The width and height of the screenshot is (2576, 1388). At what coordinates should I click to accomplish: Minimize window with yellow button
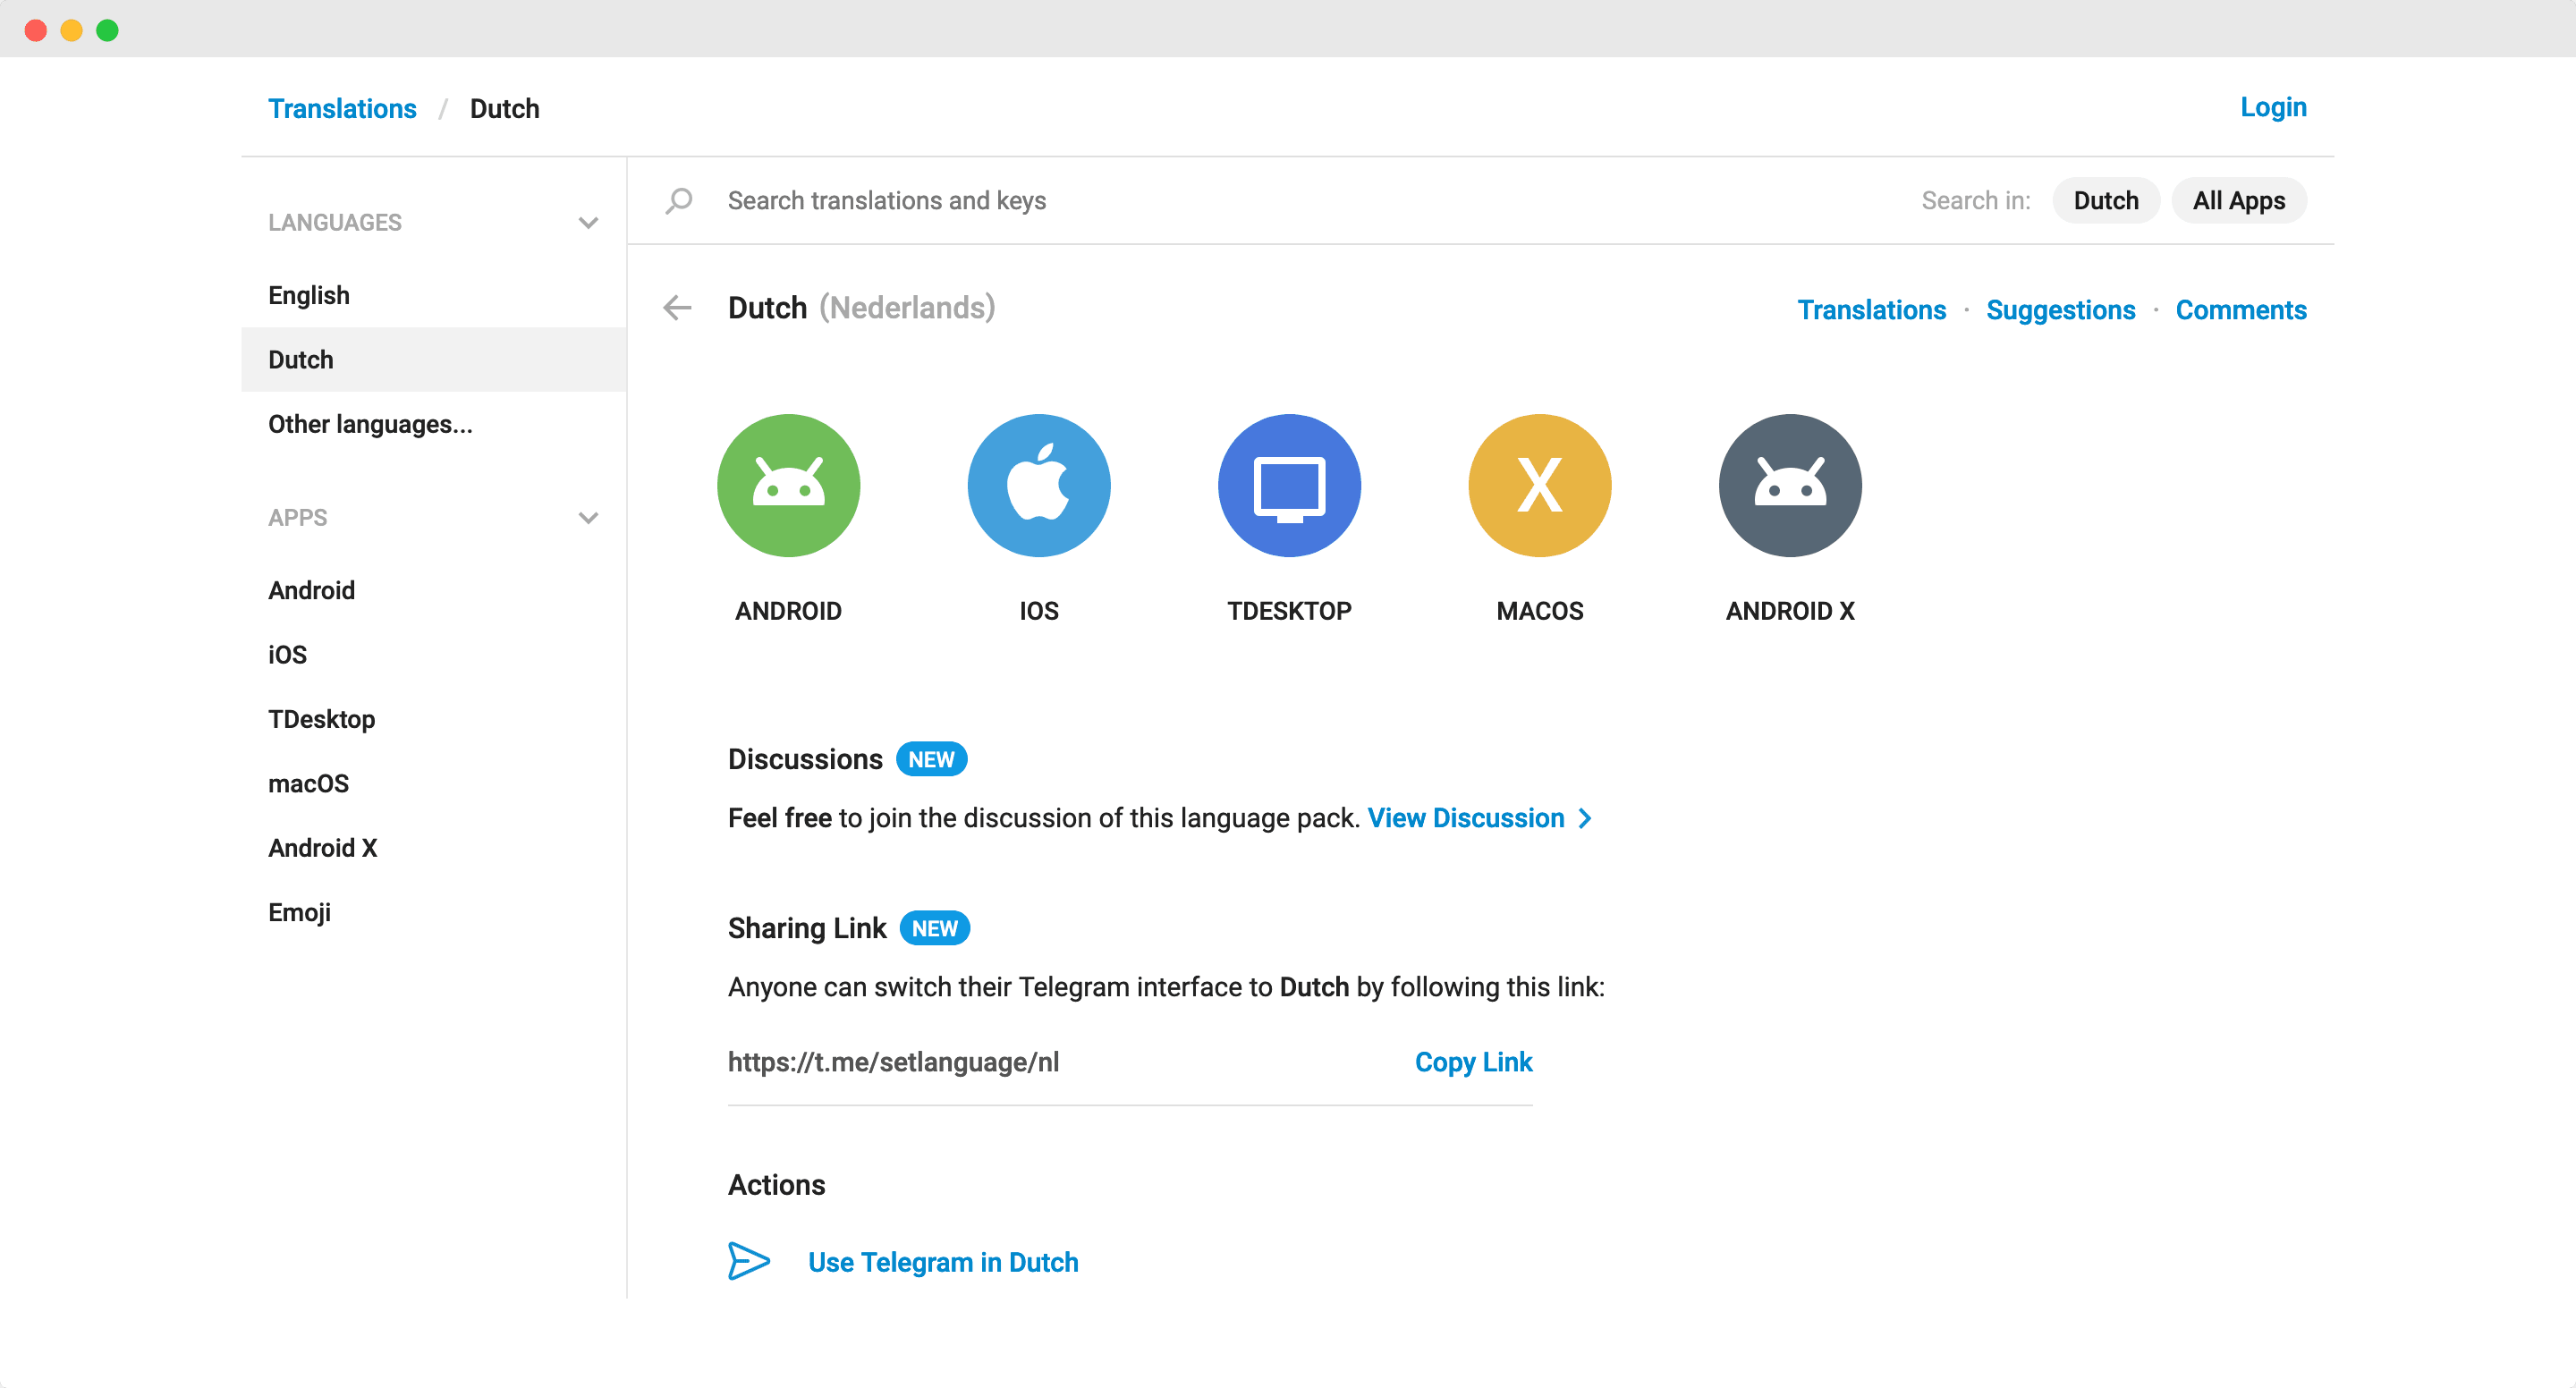coord(72,30)
